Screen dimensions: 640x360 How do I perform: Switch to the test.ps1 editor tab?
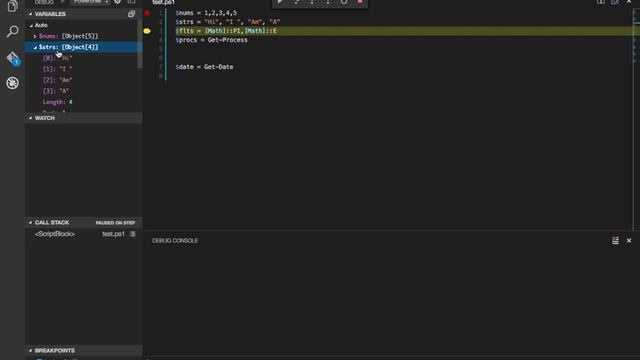coord(164,2)
